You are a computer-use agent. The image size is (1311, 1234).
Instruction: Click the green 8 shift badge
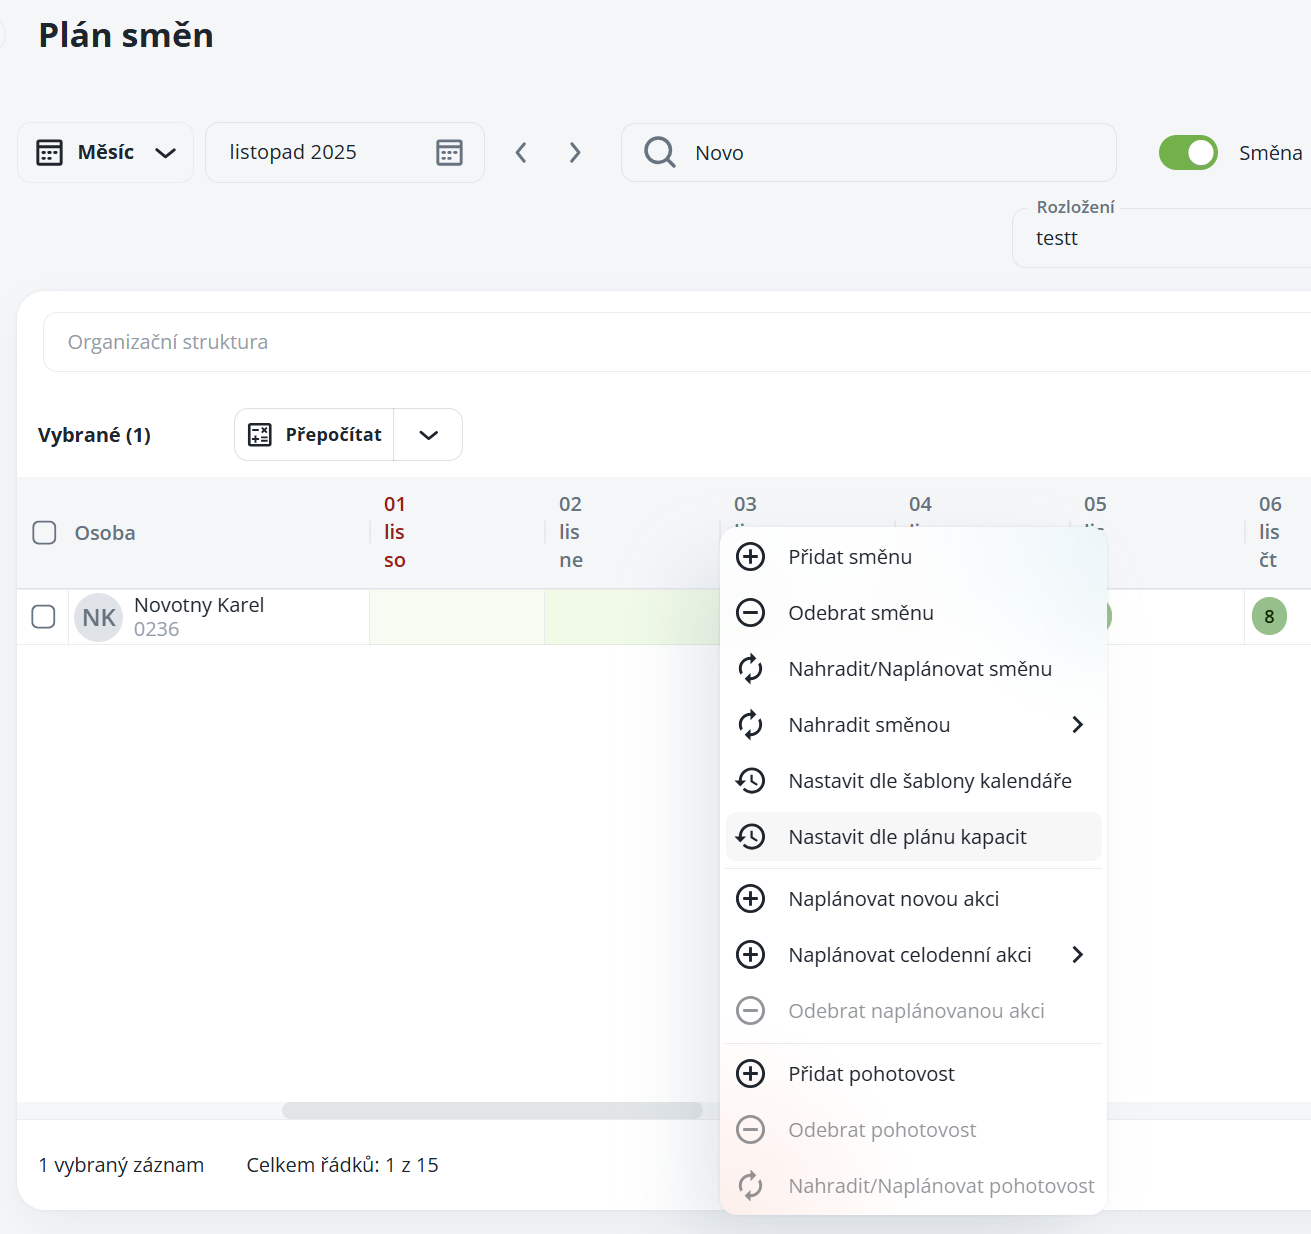1269,616
